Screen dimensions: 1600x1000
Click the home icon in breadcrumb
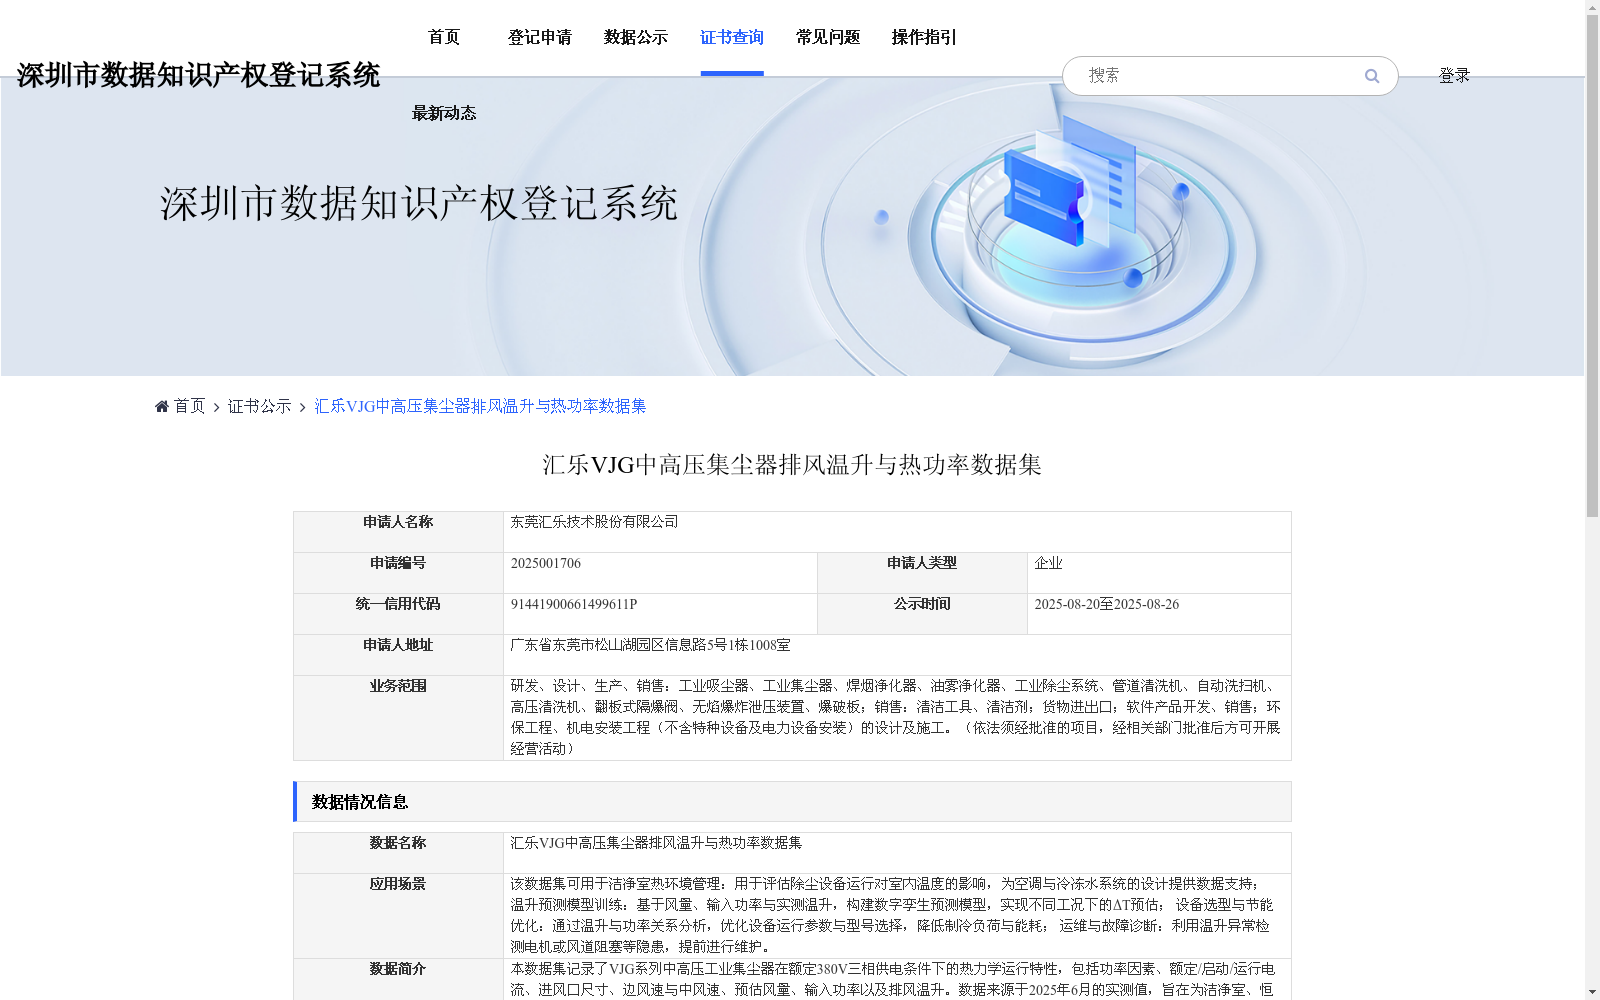(x=162, y=406)
